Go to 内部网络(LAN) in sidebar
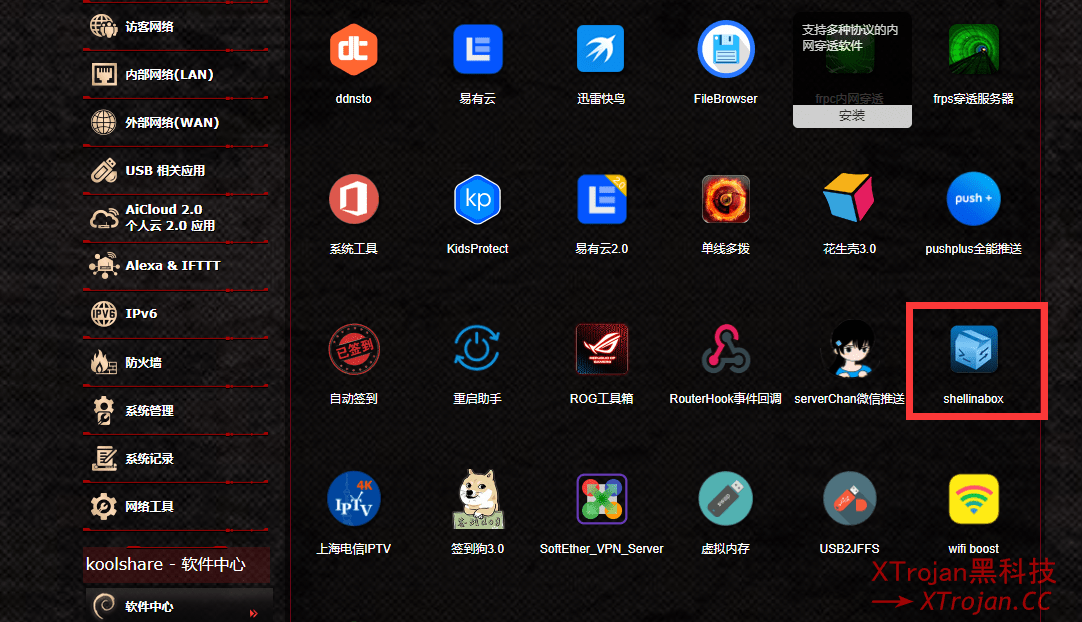Image resolution: width=1082 pixels, height=622 pixels. click(168, 75)
